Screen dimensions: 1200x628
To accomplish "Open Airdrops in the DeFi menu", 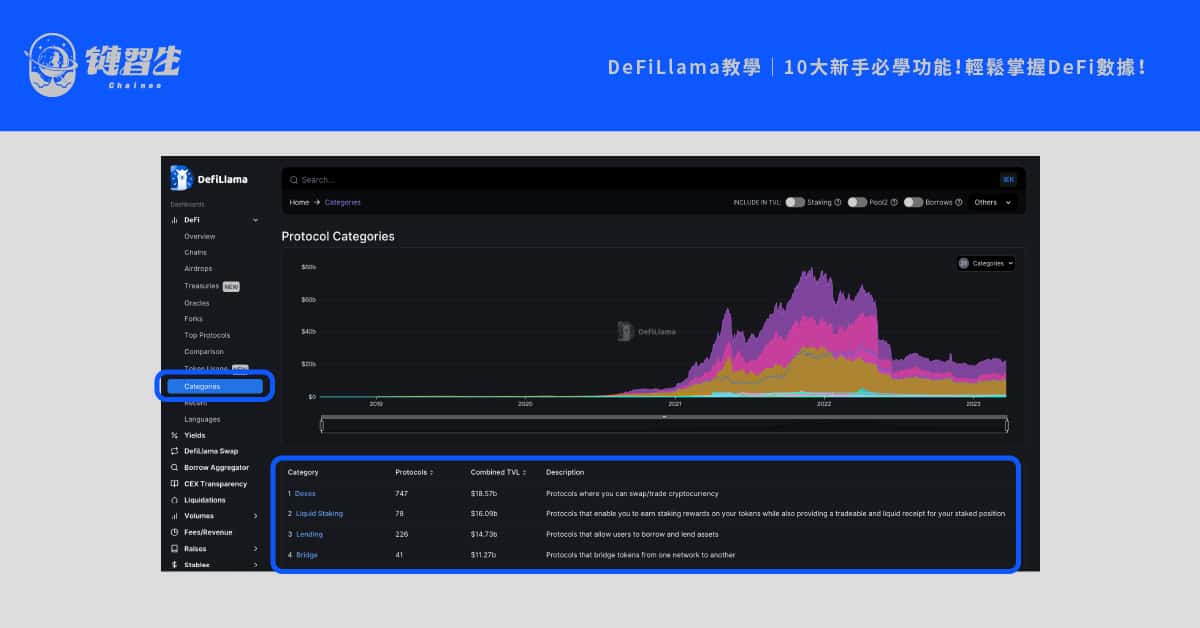I will point(198,268).
